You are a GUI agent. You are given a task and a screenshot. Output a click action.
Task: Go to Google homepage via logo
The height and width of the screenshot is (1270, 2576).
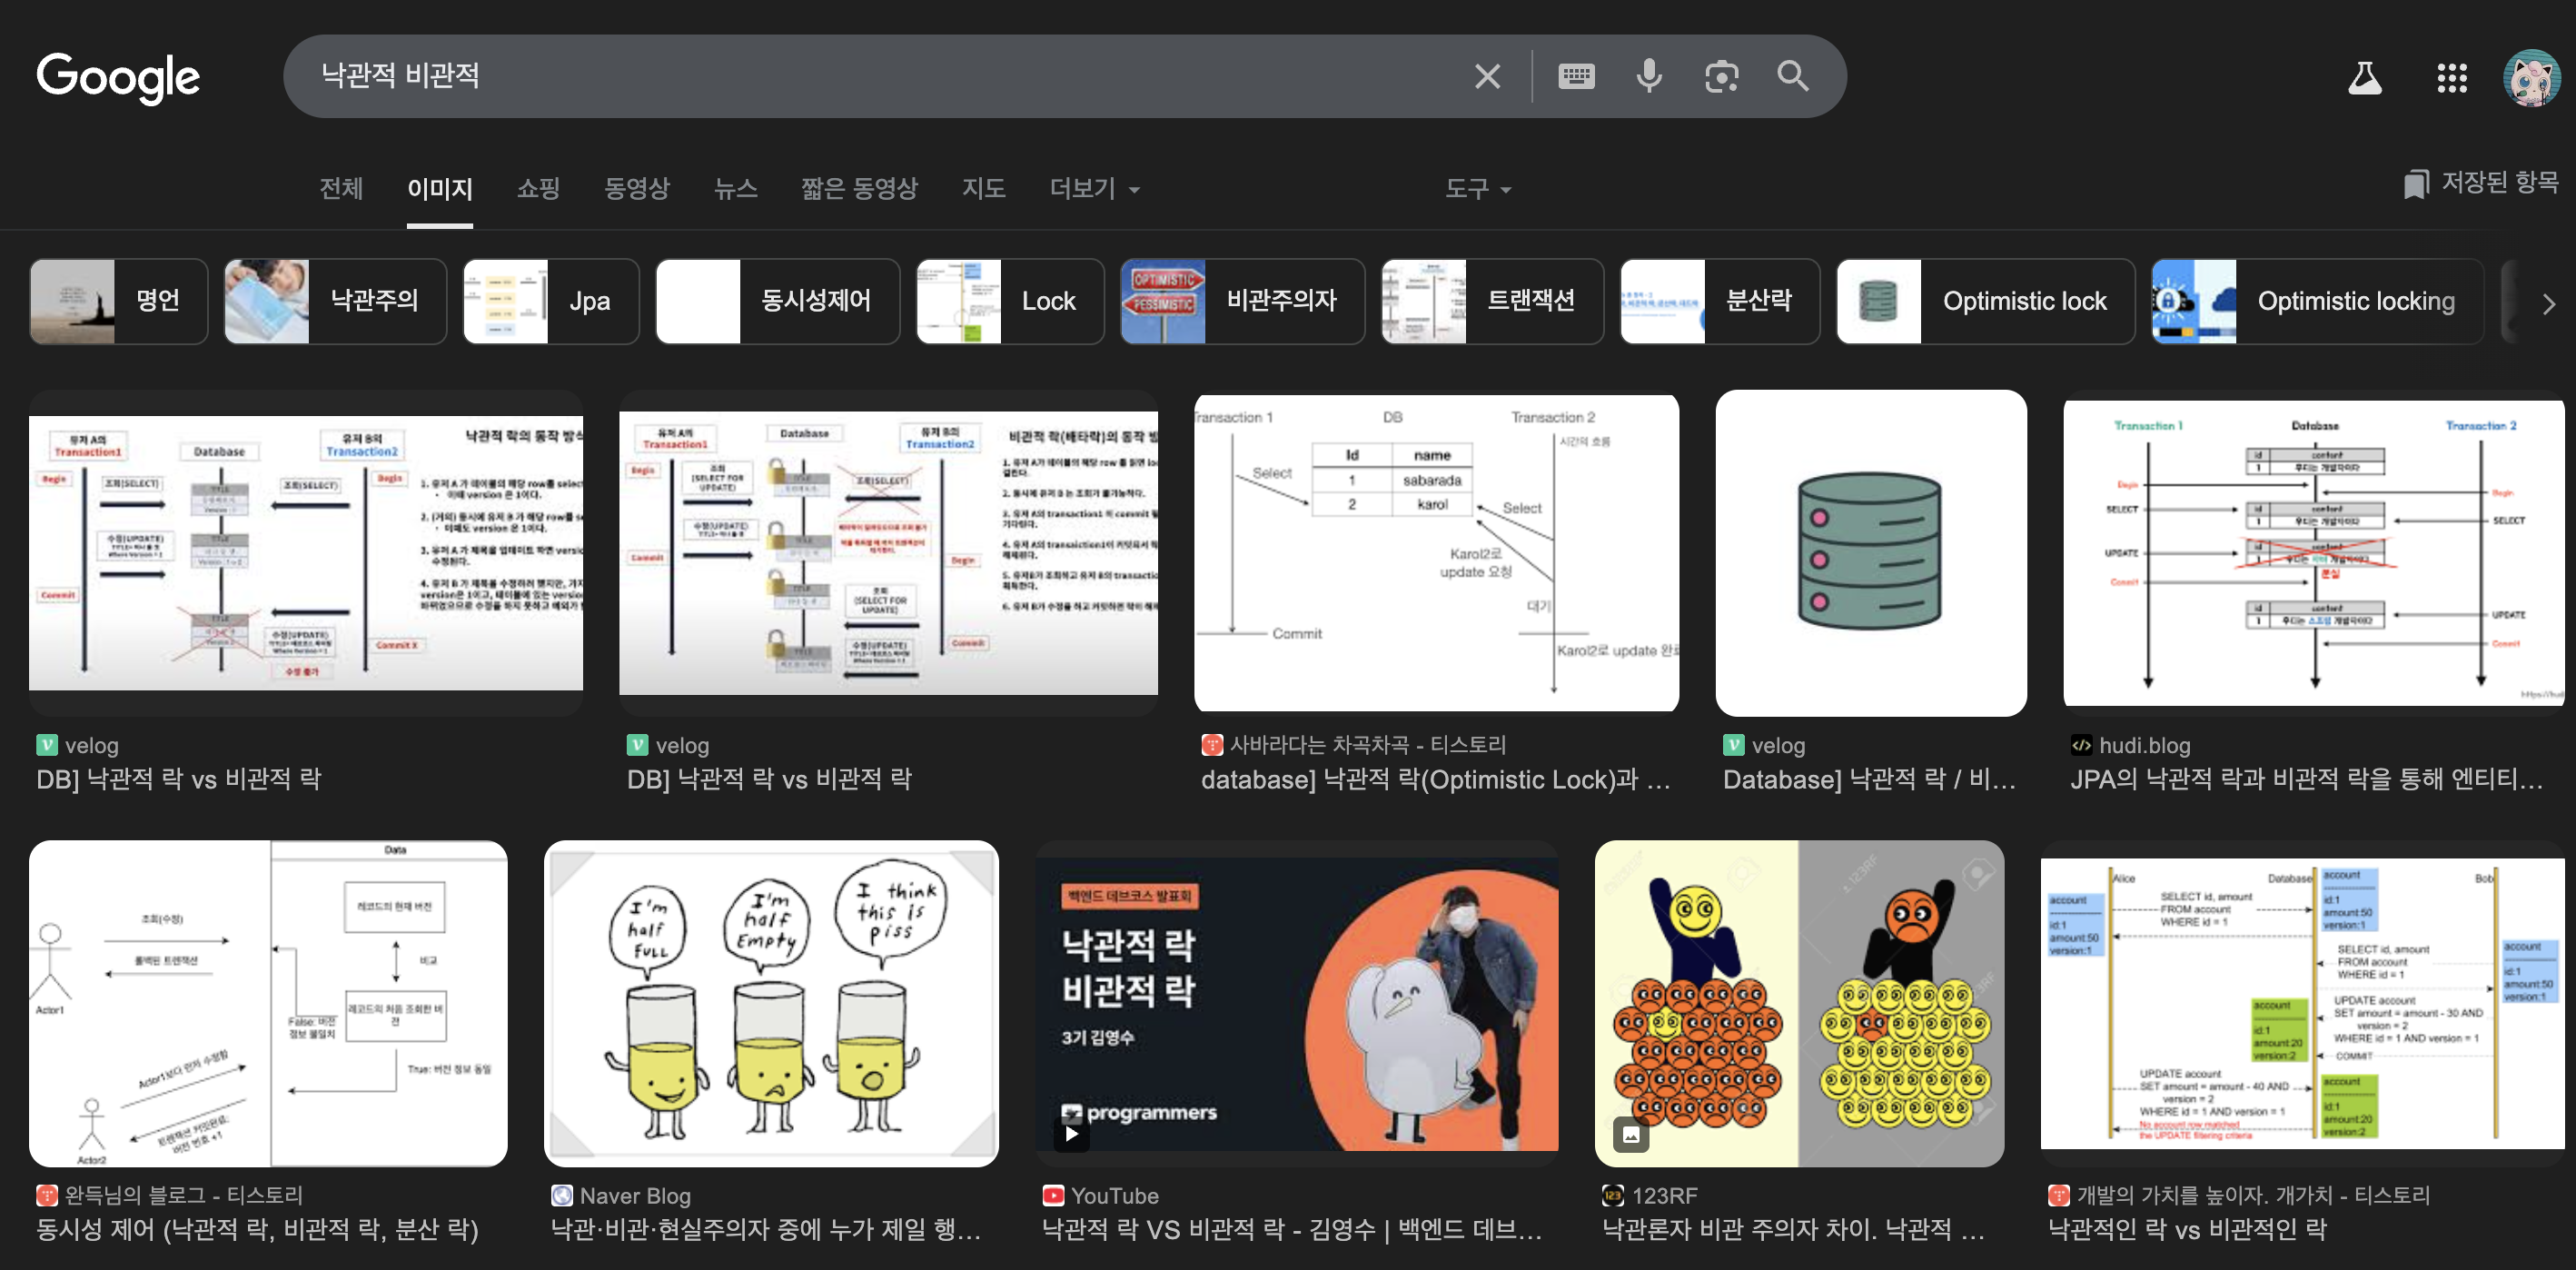click(x=118, y=78)
